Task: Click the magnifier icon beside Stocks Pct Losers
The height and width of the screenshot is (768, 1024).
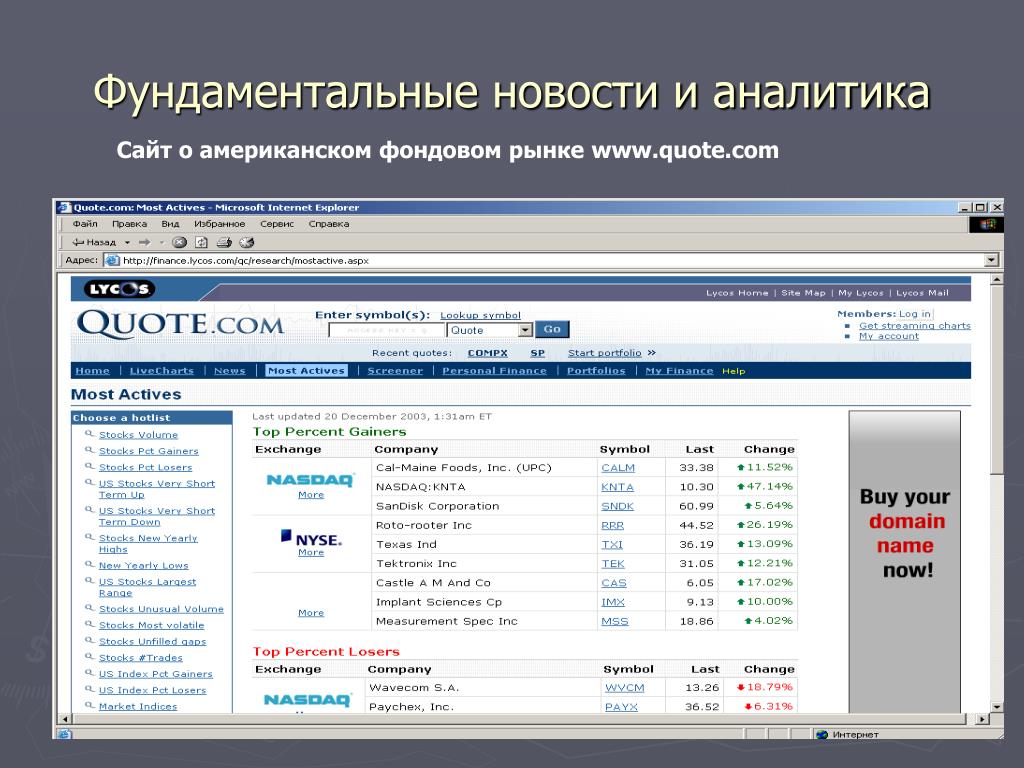Action: coord(89,466)
